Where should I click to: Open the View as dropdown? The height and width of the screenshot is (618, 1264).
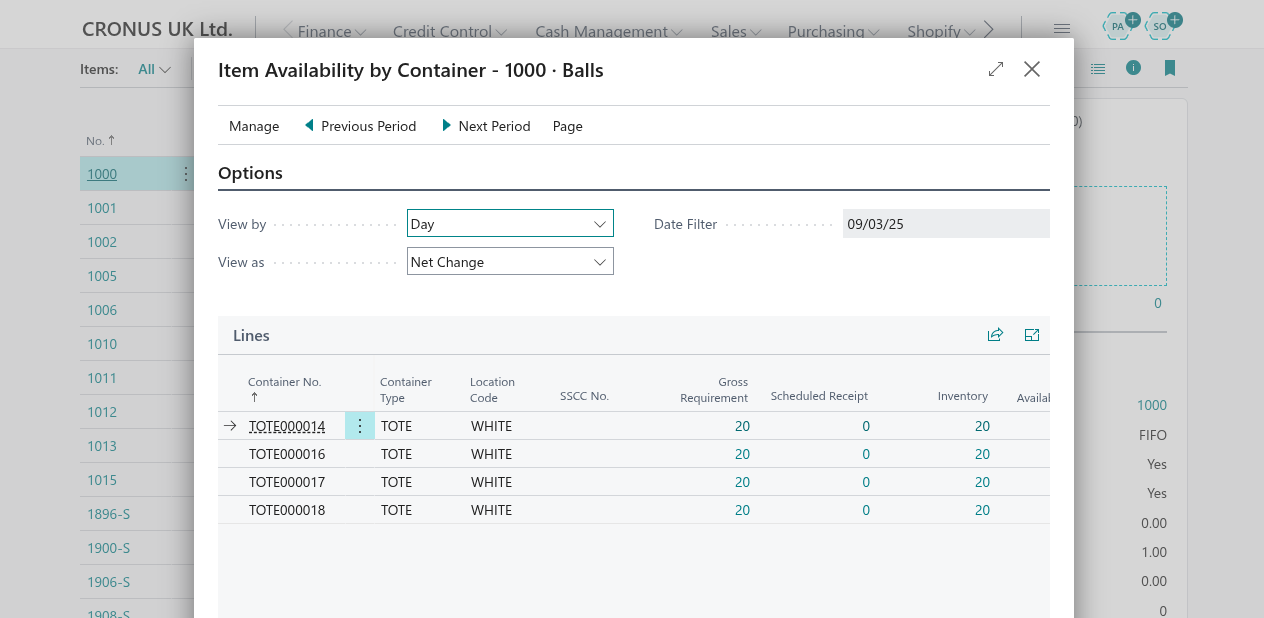click(x=510, y=262)
